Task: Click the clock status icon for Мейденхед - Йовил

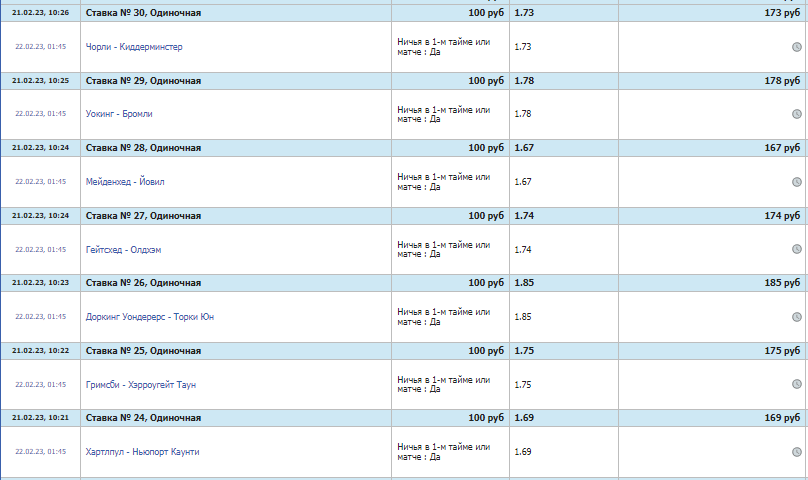Action: [797, 182]
